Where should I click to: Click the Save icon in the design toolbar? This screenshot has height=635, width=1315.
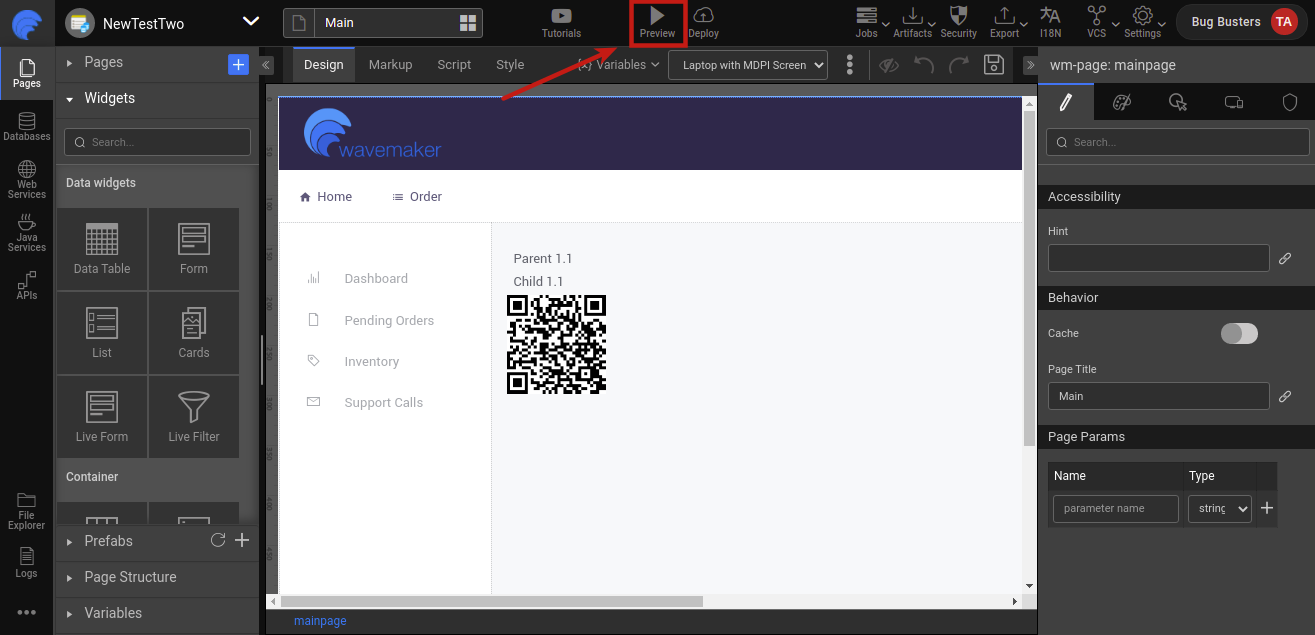pos(993,64)
